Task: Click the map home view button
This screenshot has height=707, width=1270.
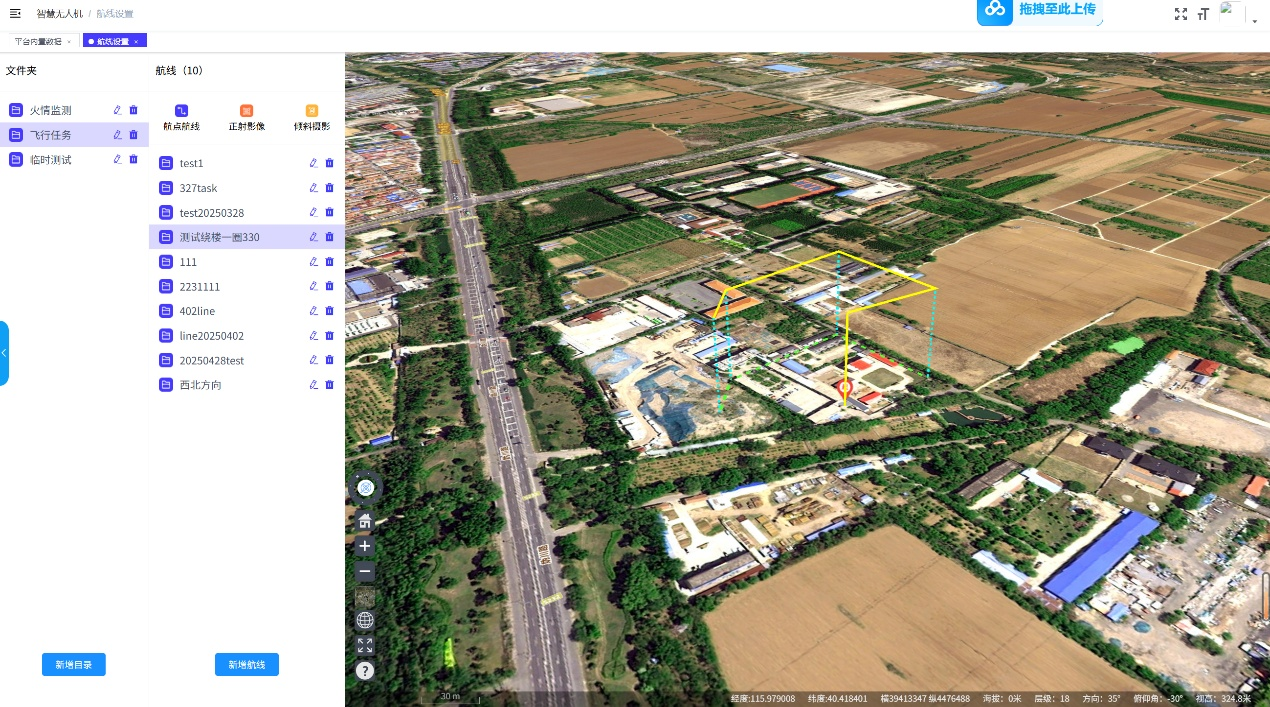Action: click(x=365, y=521)
